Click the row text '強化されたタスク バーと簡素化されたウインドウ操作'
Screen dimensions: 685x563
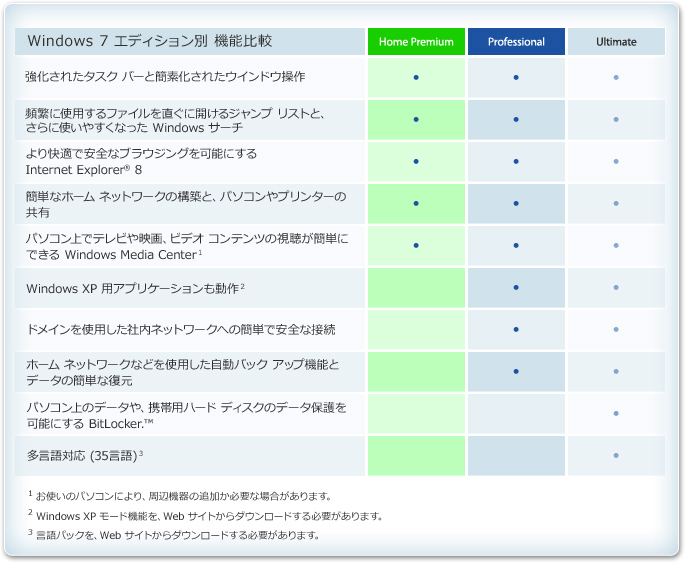(x=165, y=77)
